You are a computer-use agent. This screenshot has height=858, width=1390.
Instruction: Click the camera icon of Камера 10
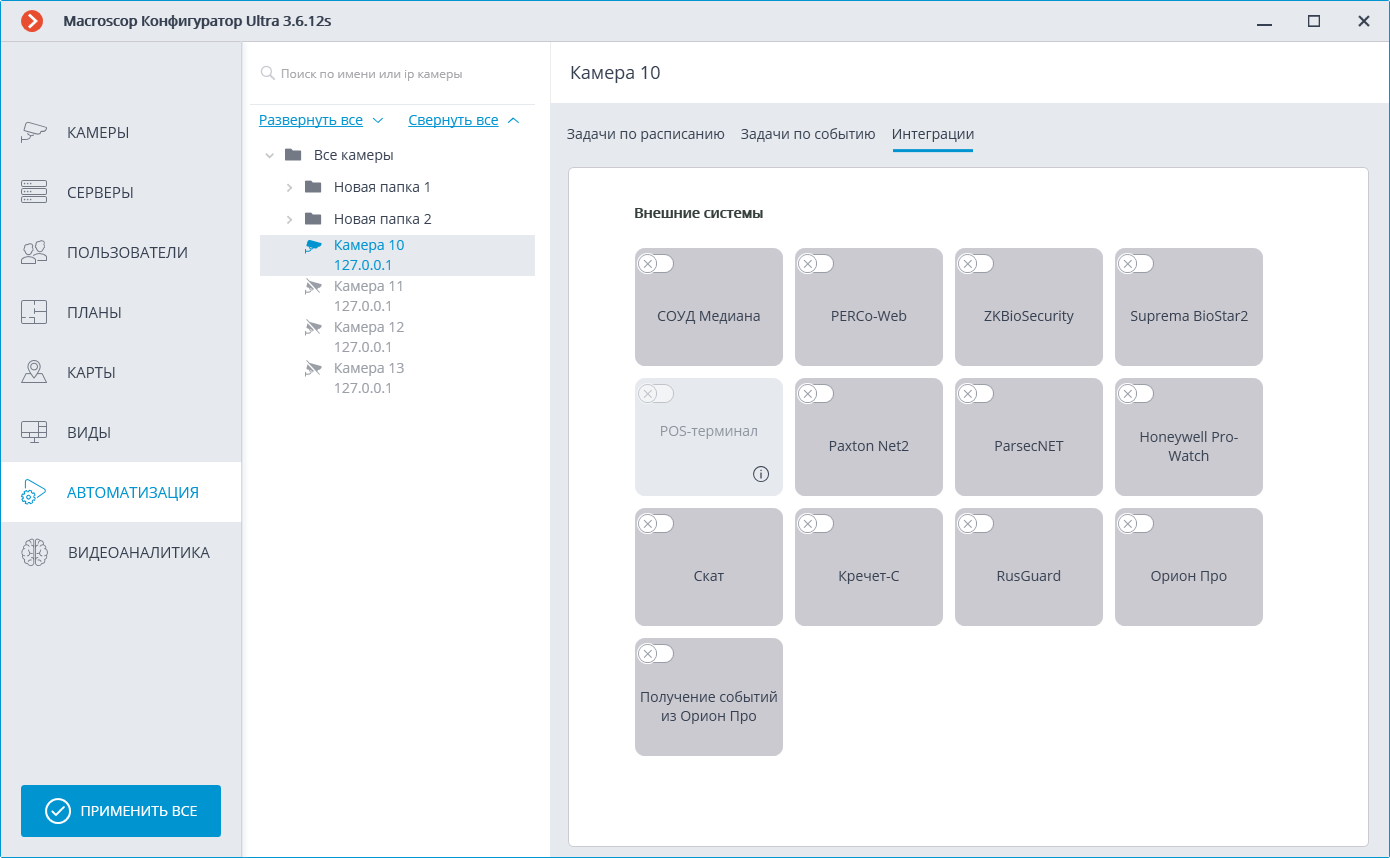[314, 246]
